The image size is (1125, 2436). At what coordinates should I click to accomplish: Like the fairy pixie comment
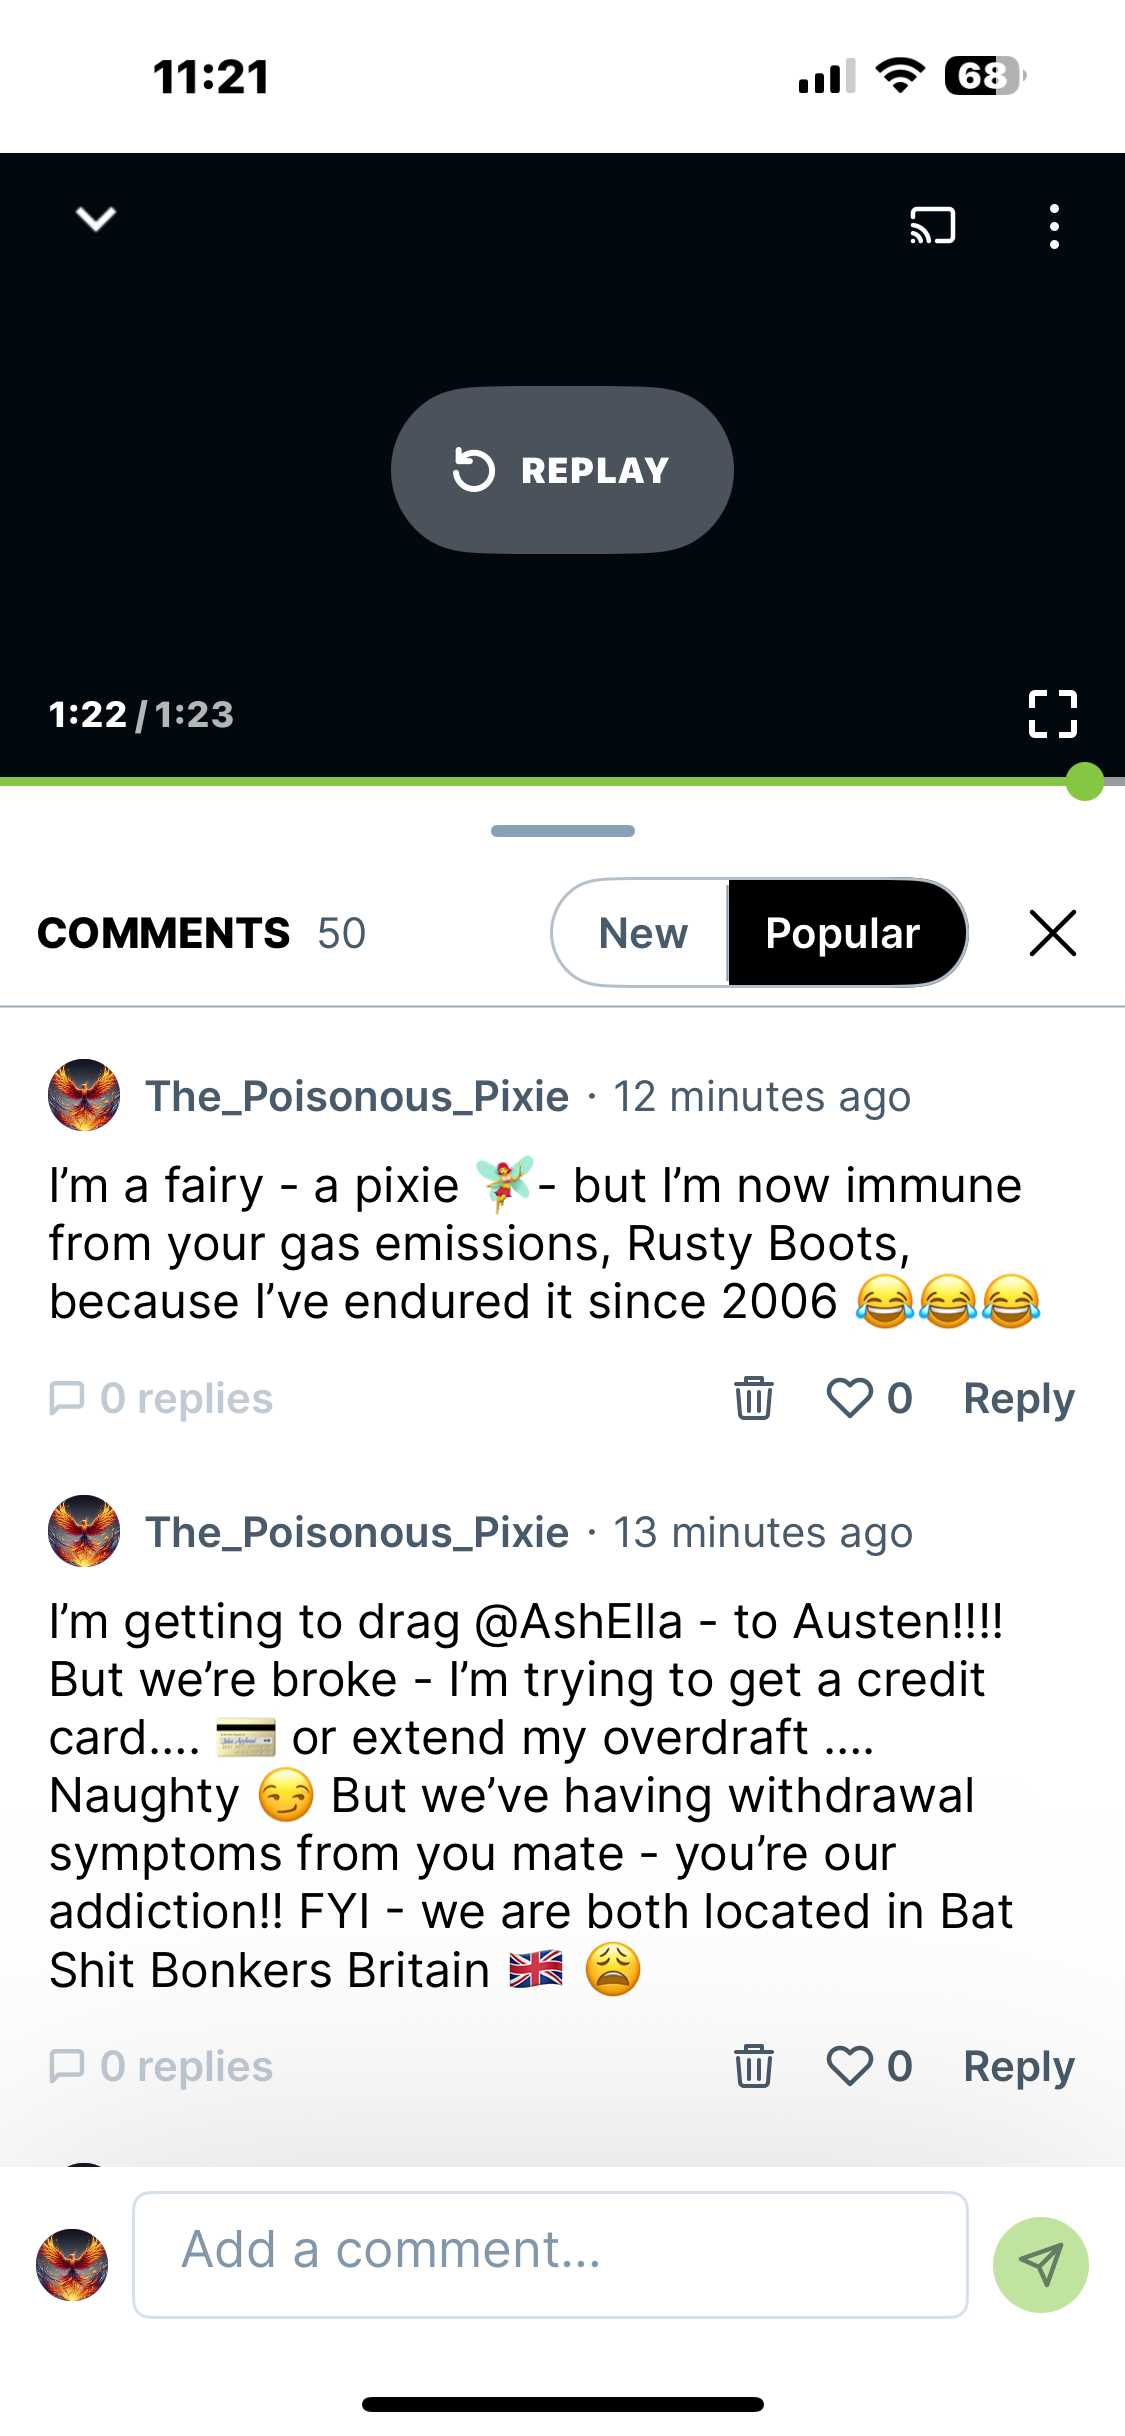coord(850,1397)
